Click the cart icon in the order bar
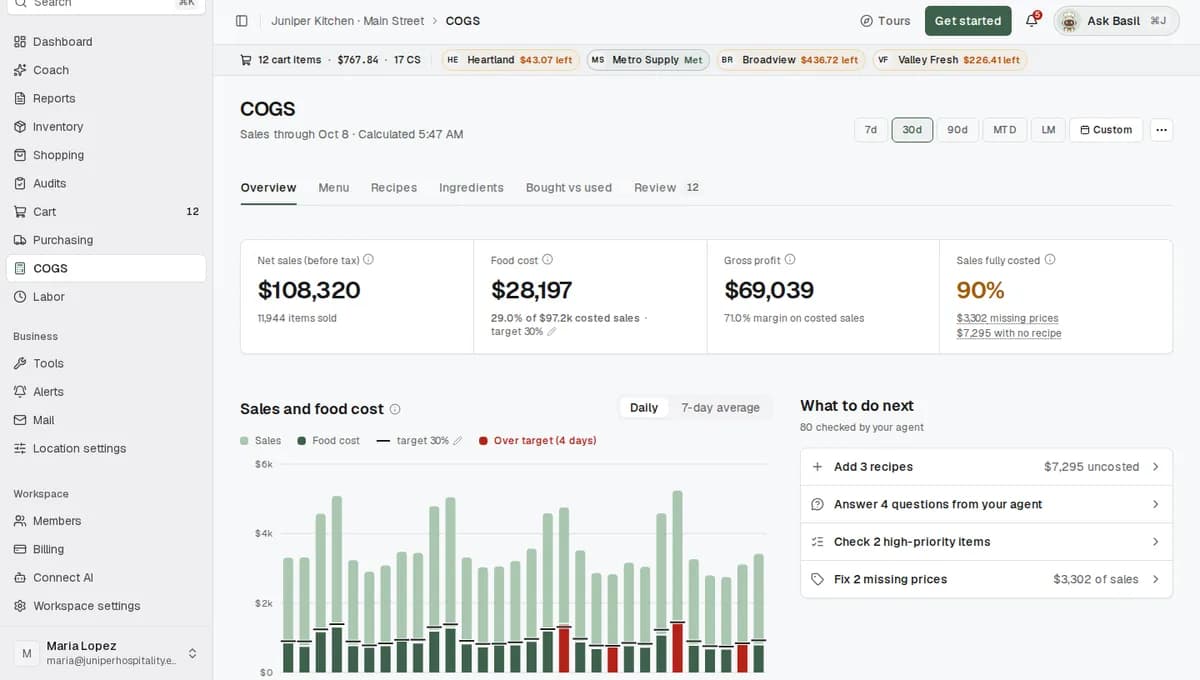This screenshot has width=1200, height=680. [x=246, y=60]
